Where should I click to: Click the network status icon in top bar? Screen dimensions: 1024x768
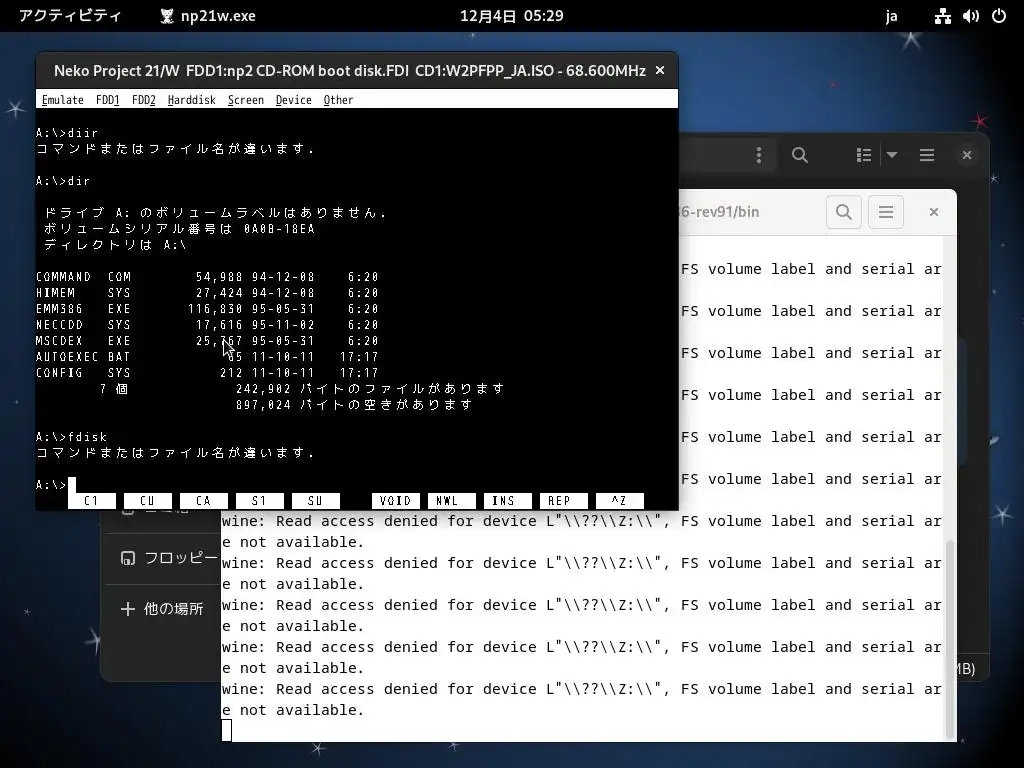tap(942, 16)
